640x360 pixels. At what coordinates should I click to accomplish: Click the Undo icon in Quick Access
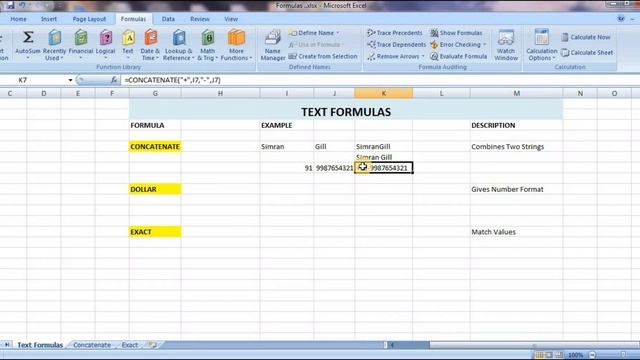point(22,5)
